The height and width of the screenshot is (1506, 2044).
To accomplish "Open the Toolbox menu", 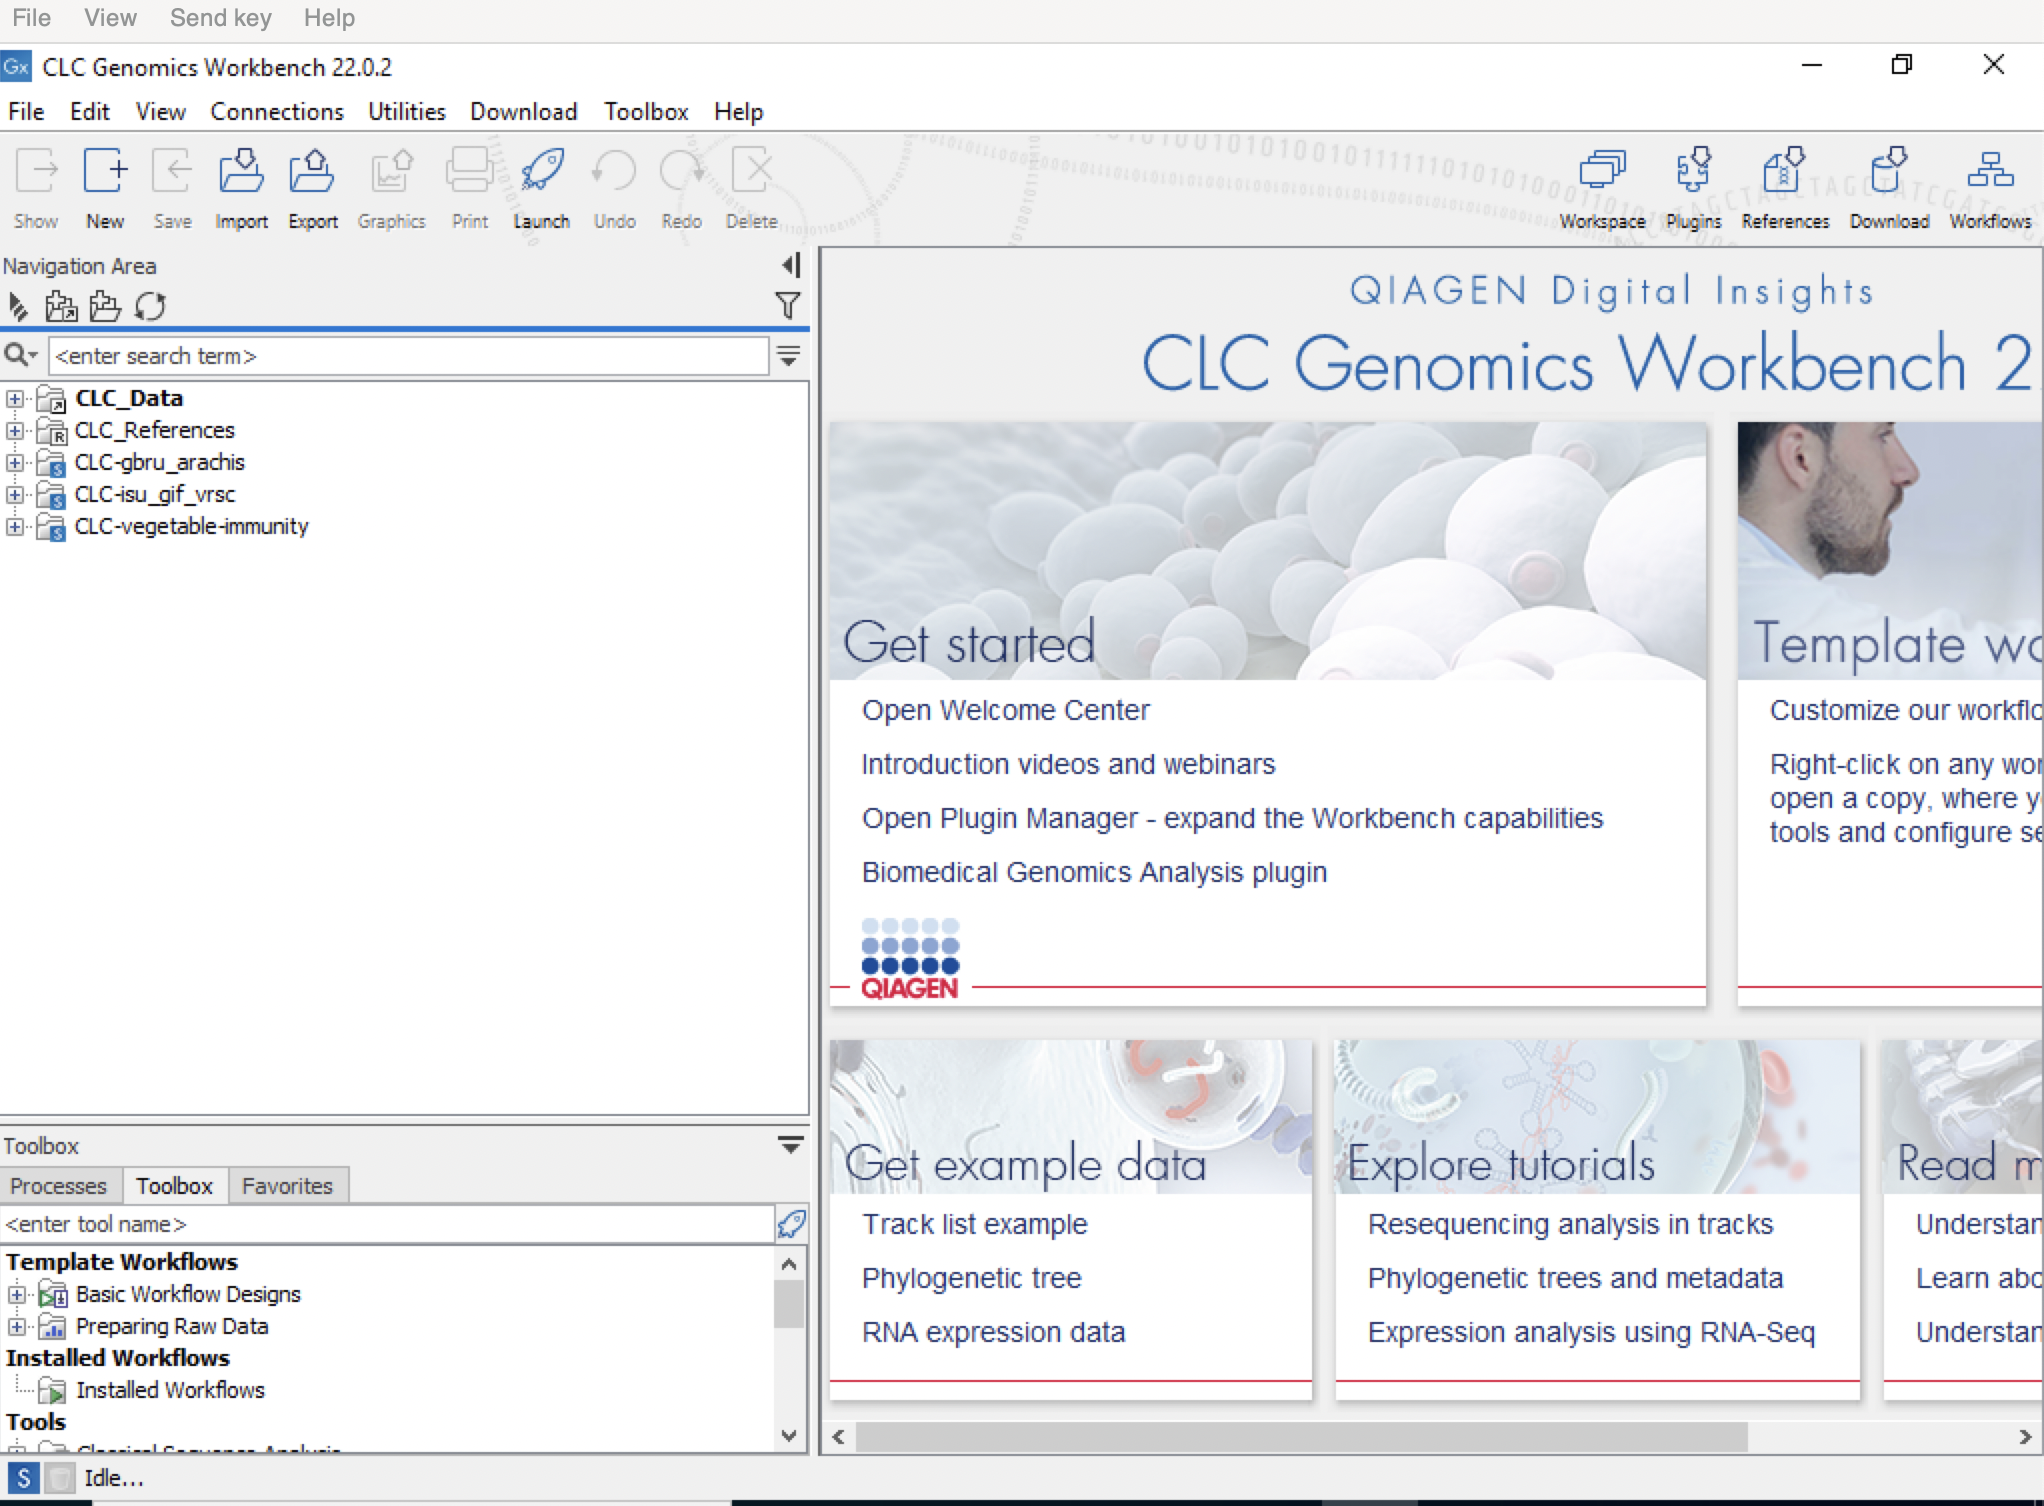I will click(x=646, y=111).
